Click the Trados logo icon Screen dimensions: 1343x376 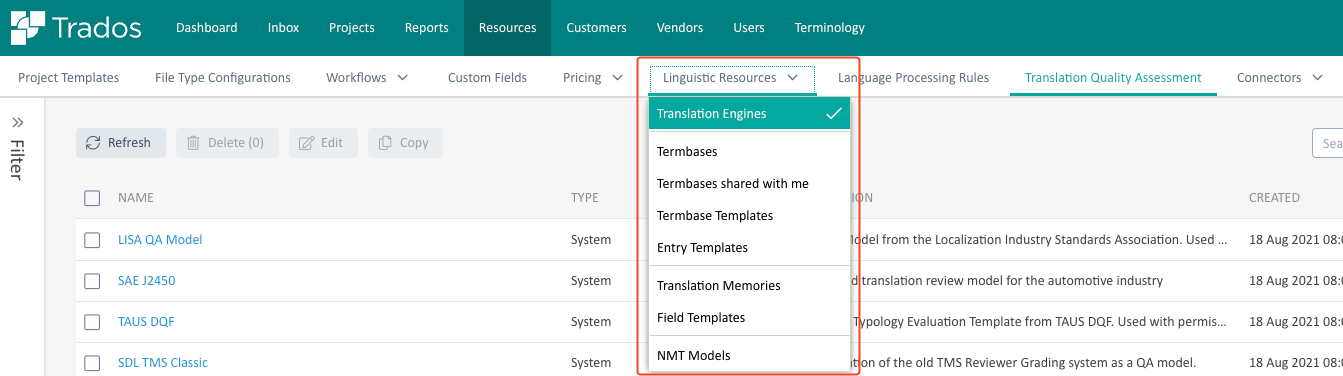[28, 27]
